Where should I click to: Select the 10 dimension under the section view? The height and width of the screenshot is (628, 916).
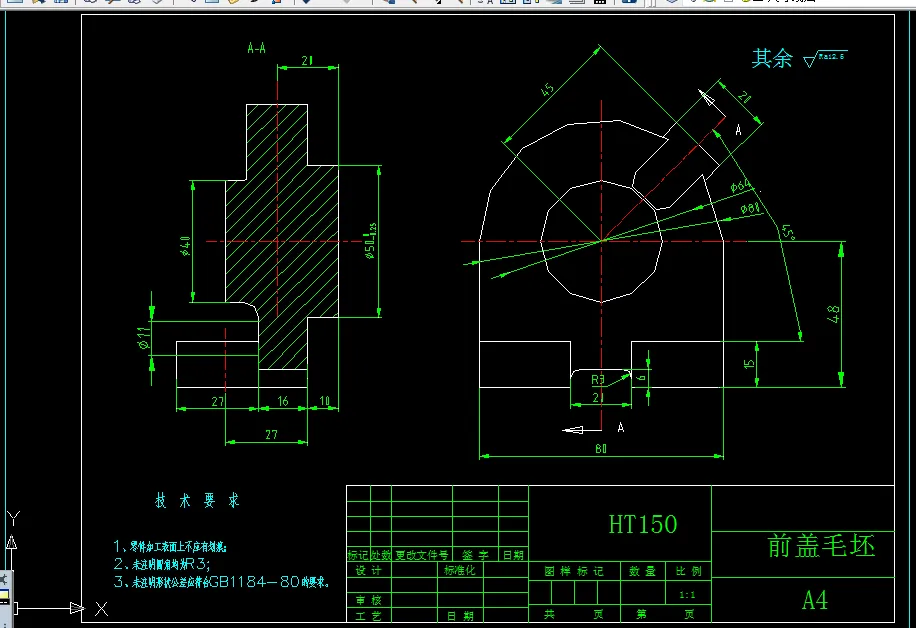click(x=325, y=401)
